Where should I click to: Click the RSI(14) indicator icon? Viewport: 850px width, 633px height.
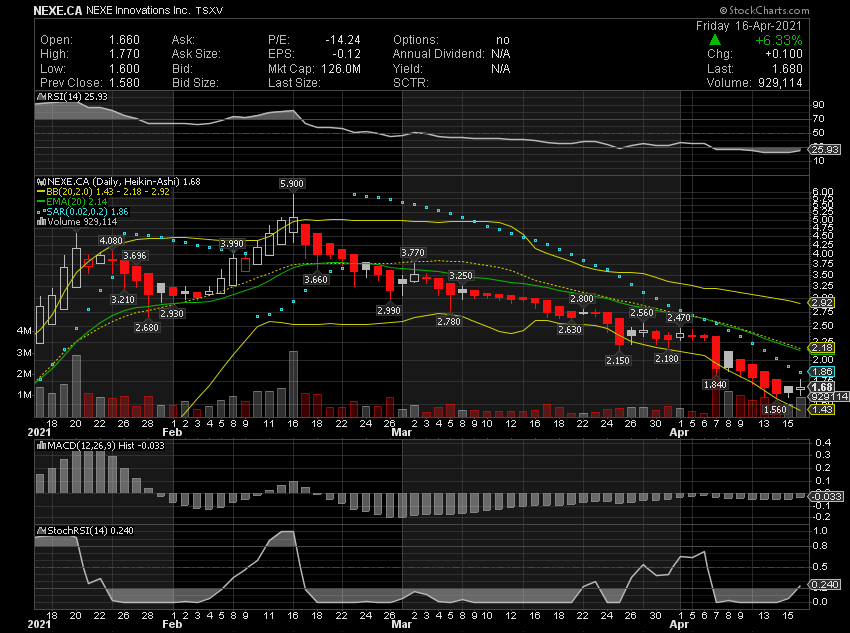(40, 97)
